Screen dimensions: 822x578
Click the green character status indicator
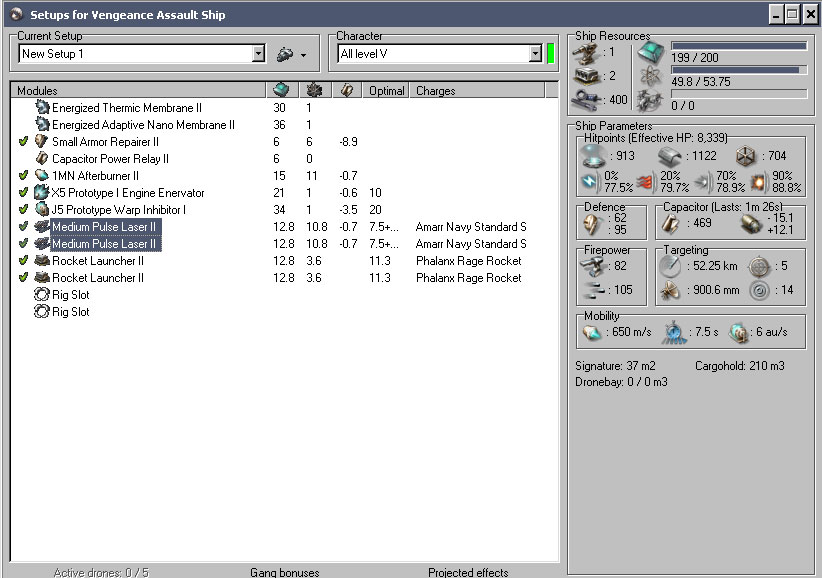click(x=550, y=53)
